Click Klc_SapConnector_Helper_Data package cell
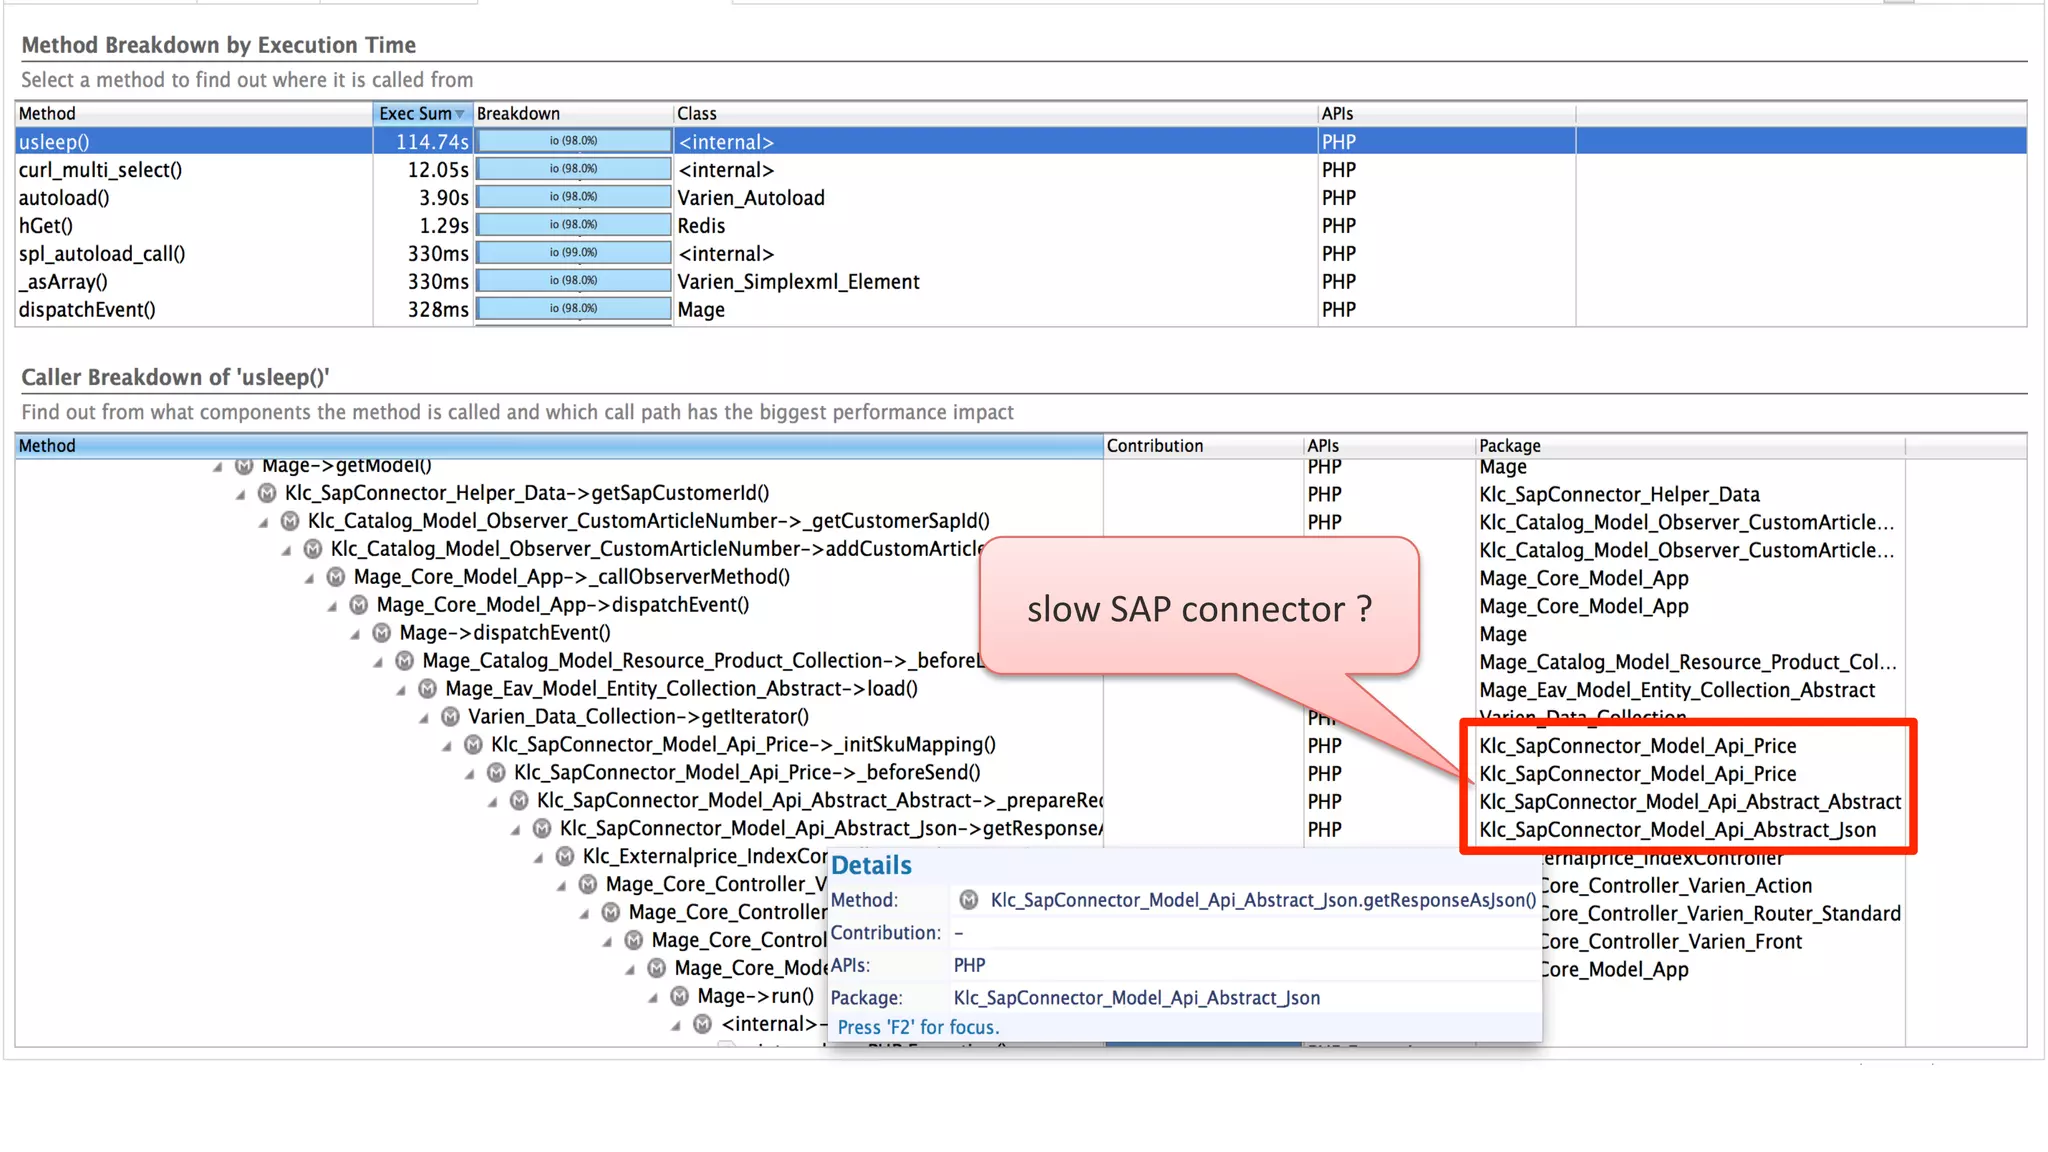Image resolution: width=2048 pixels, height=1152 pixels. (x=1619, y=494)
